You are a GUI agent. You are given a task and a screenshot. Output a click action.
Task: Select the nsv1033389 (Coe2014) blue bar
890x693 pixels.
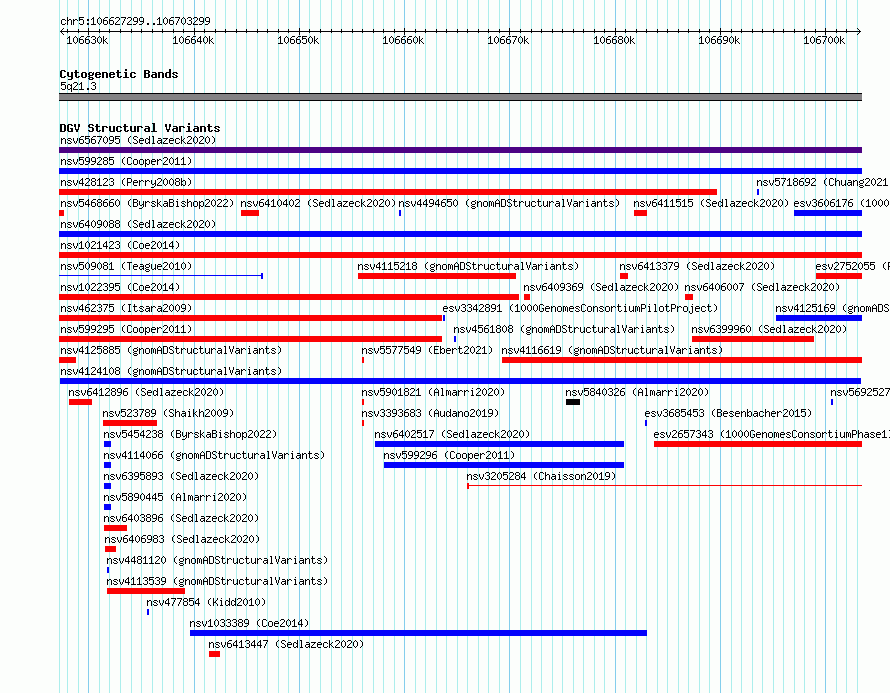(418, 633)
